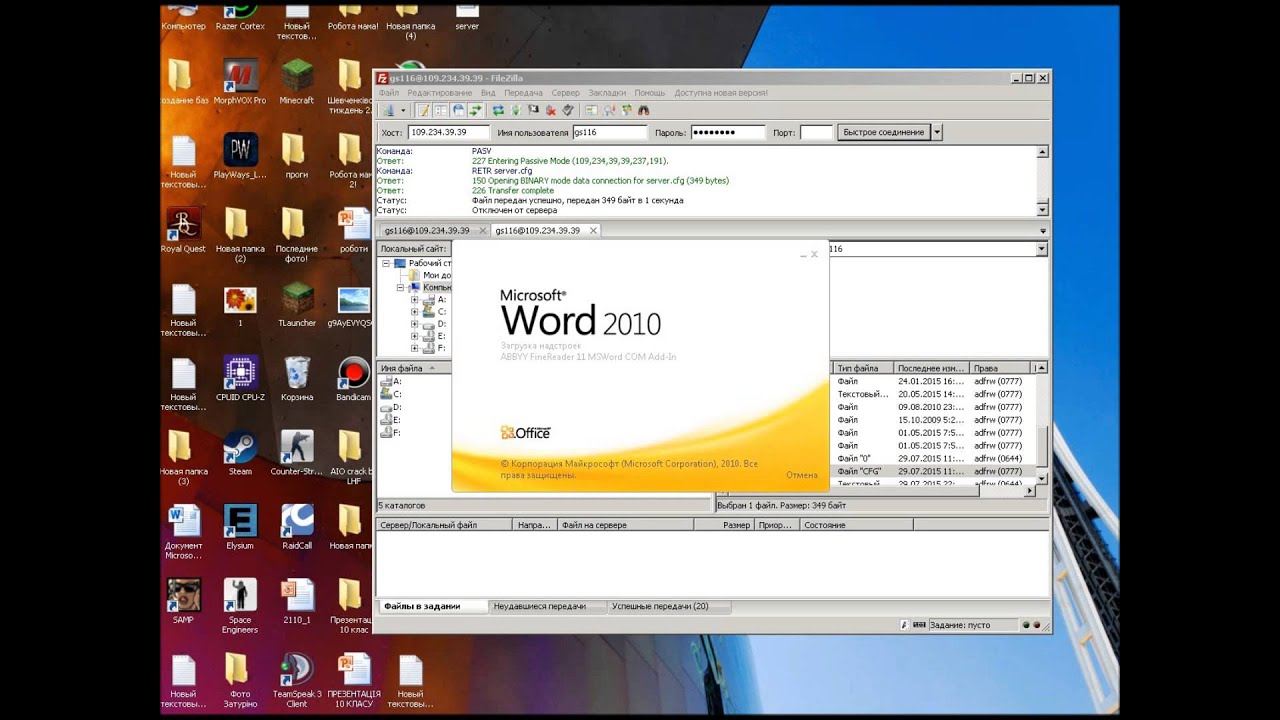This screenshot has height=720, width=1280.
Task: Toggle the message log display in FileZilla
Action: (x=423, y=110)
